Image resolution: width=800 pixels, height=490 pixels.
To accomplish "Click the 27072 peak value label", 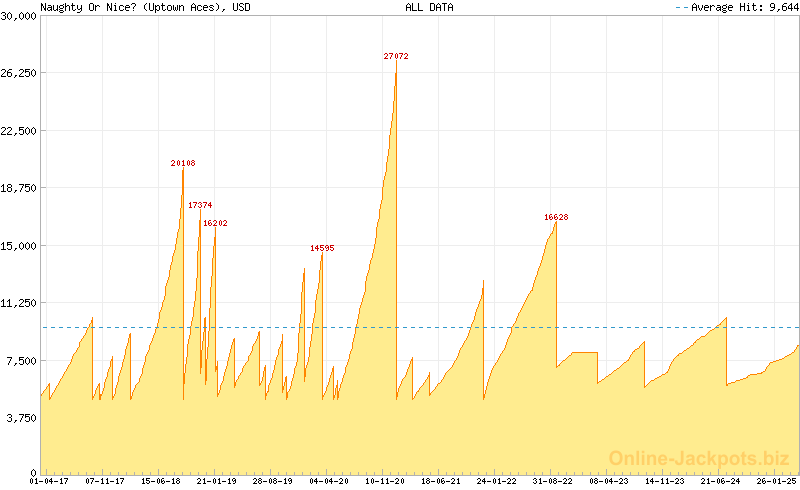I will (x=396, y=57).
